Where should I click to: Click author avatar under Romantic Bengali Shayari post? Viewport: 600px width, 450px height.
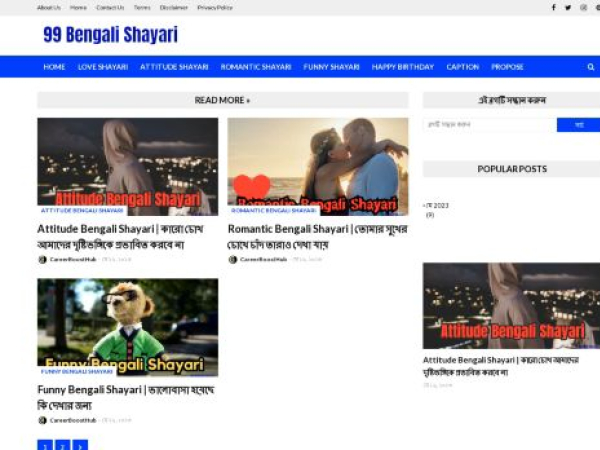coord(233,259)
